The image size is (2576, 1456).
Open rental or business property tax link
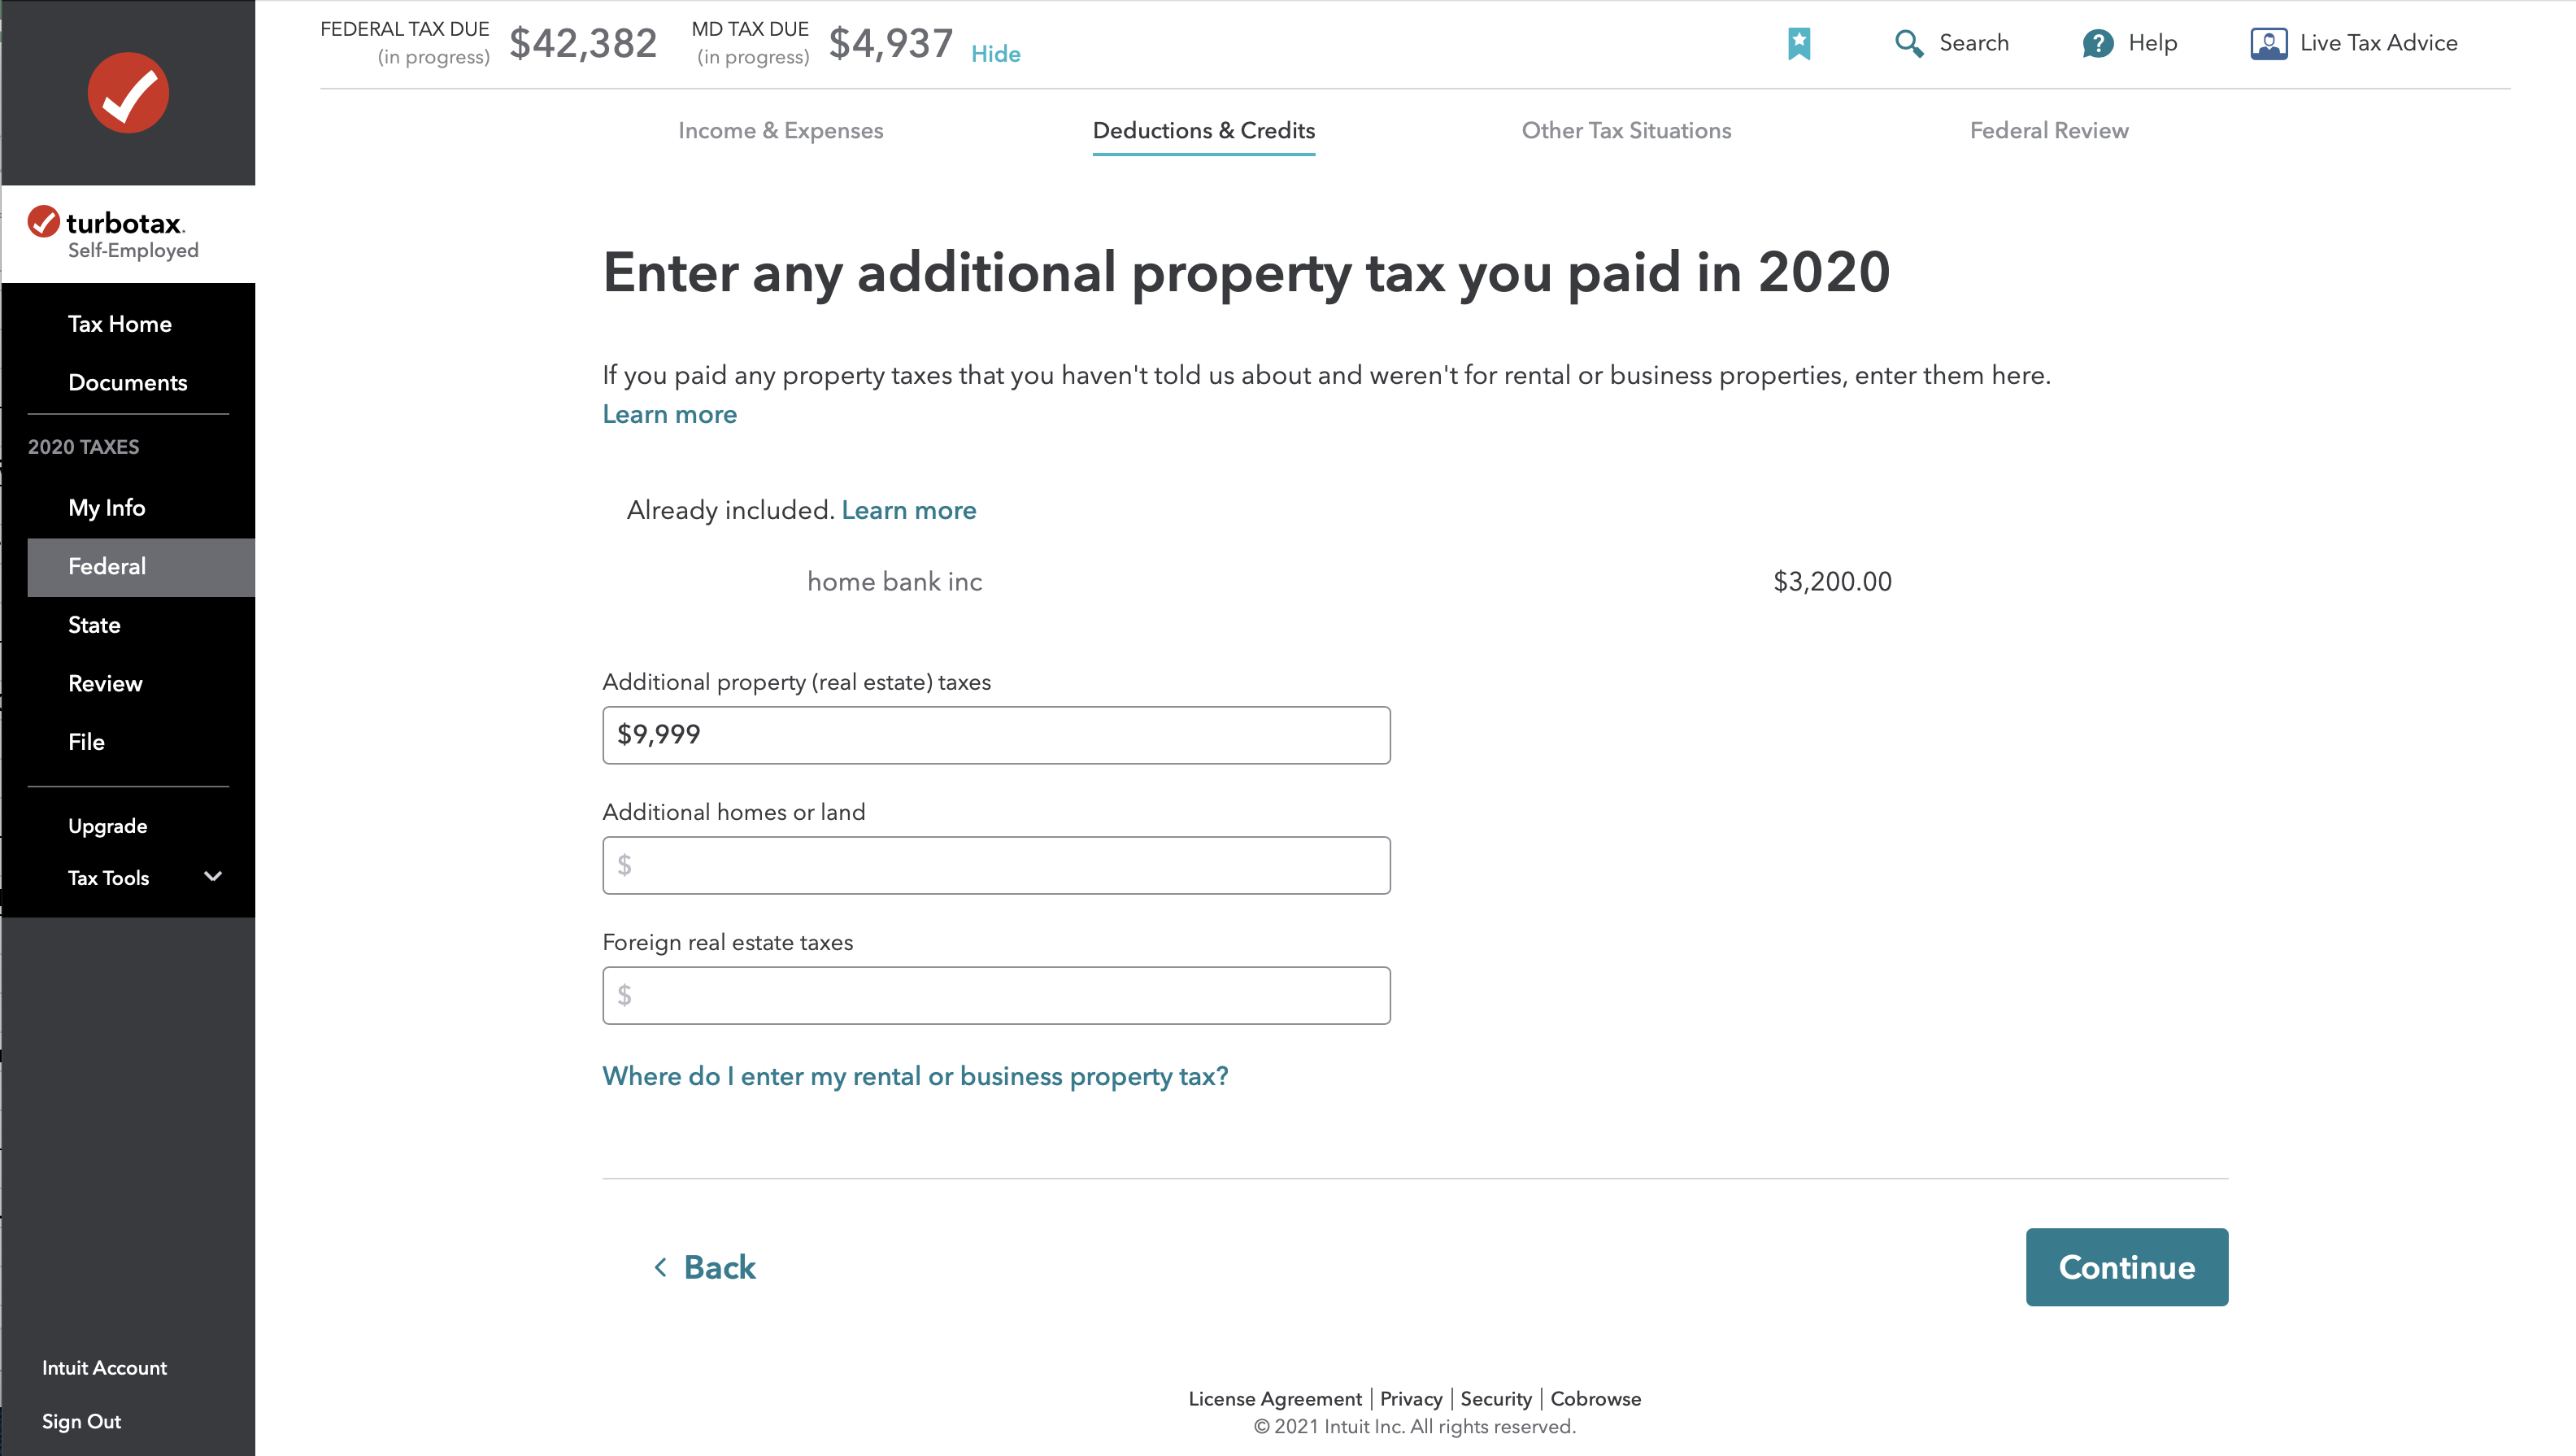click(x=915, y=1076)
